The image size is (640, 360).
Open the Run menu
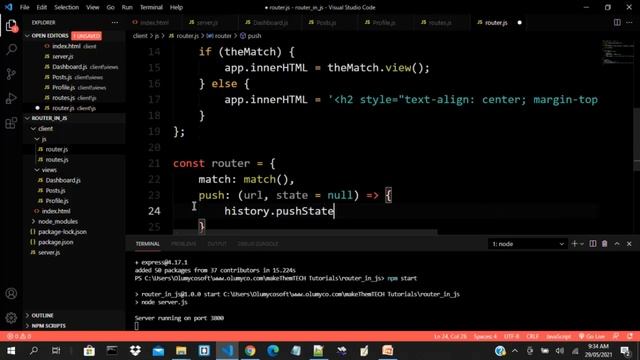pyautogui.click(x=127, y=7)
